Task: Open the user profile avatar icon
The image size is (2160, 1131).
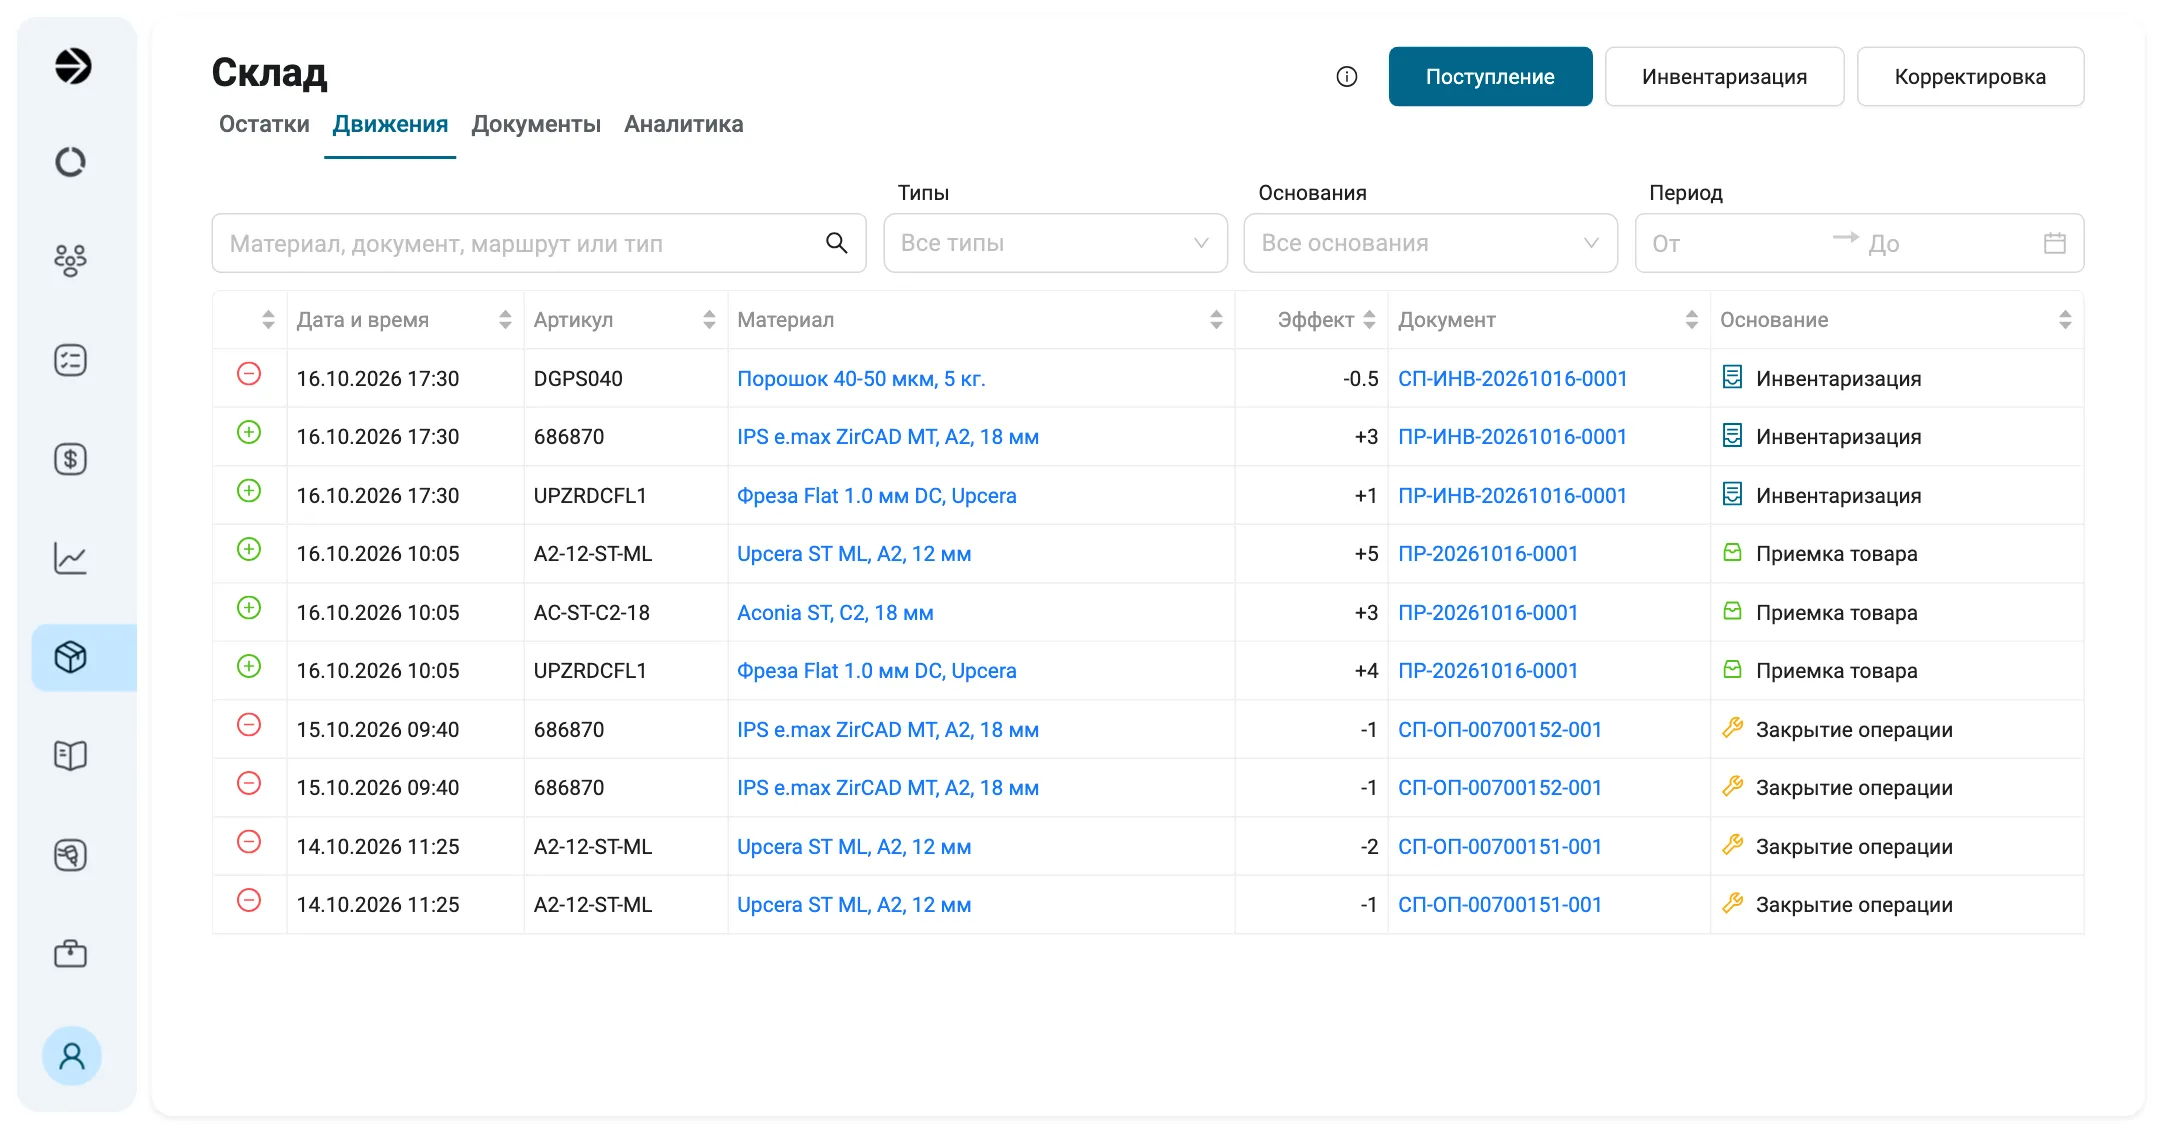Action: click(x=72, y=1056)
